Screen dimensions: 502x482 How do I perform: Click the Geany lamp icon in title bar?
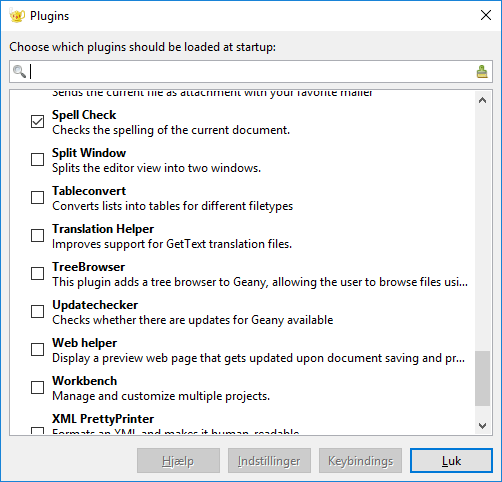tap(17, 16)
